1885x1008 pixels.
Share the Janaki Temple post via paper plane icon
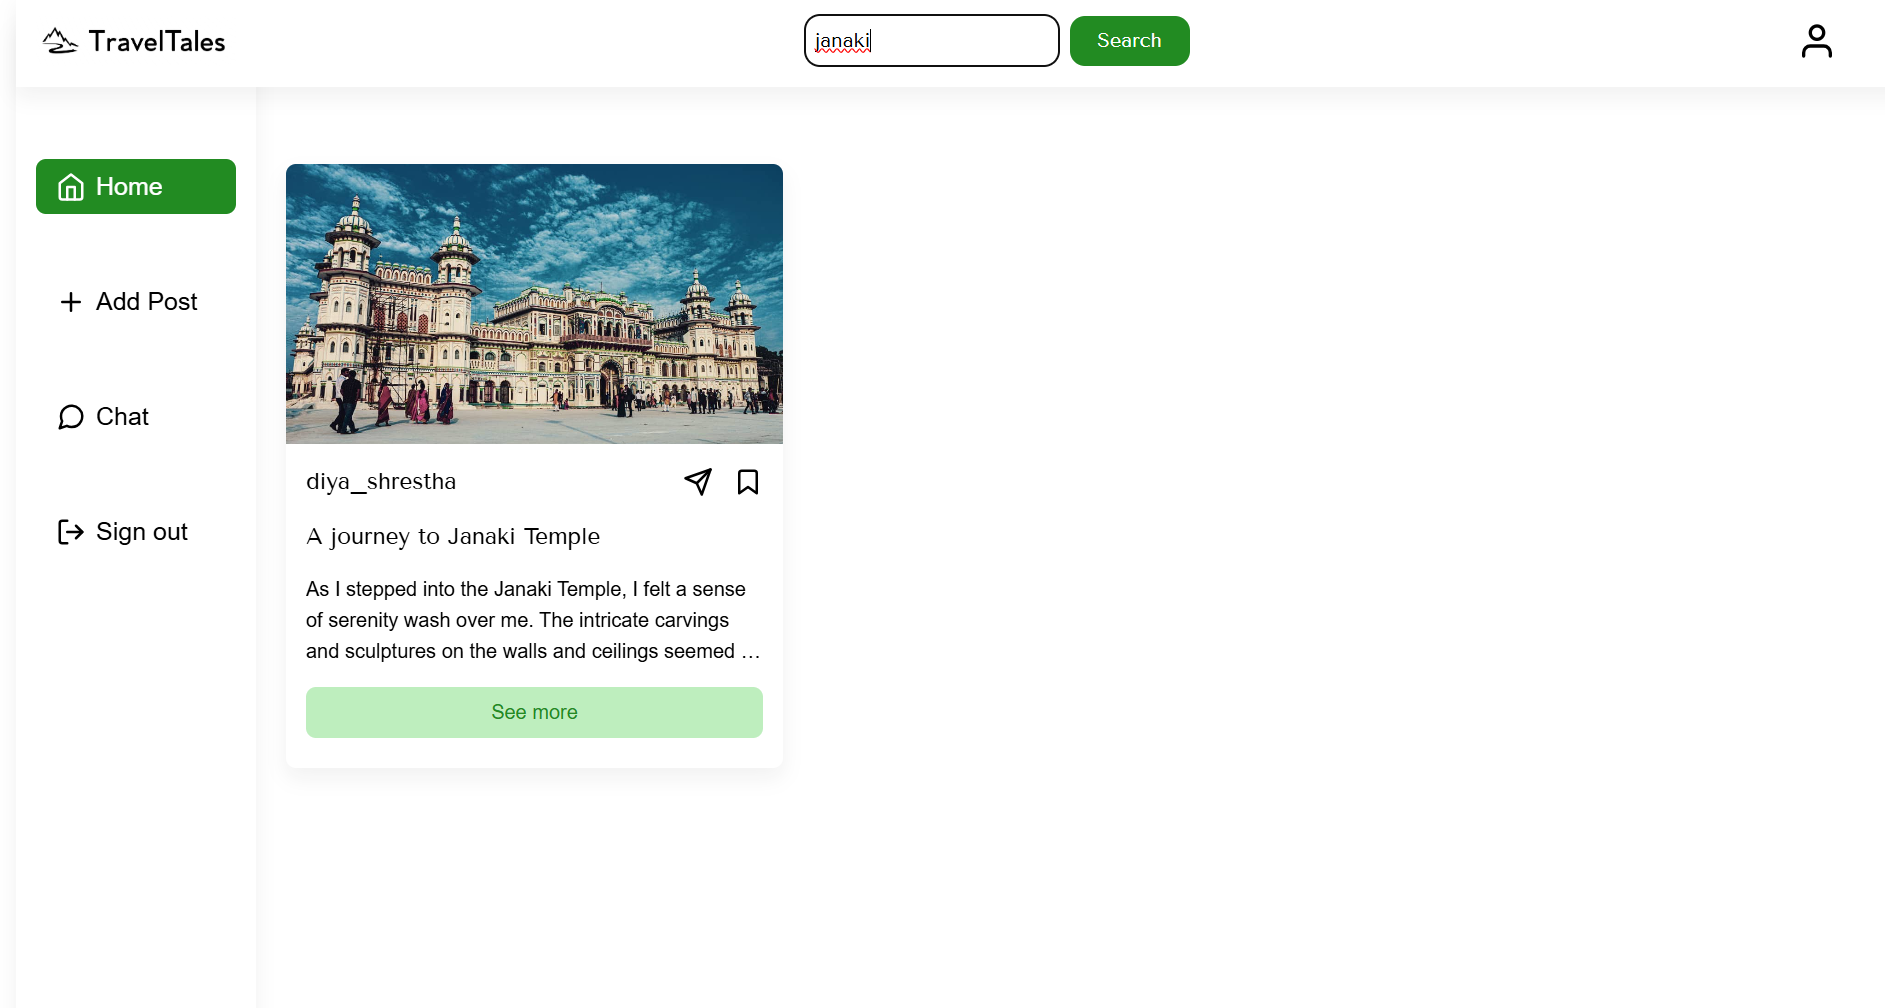coord(698,482)
